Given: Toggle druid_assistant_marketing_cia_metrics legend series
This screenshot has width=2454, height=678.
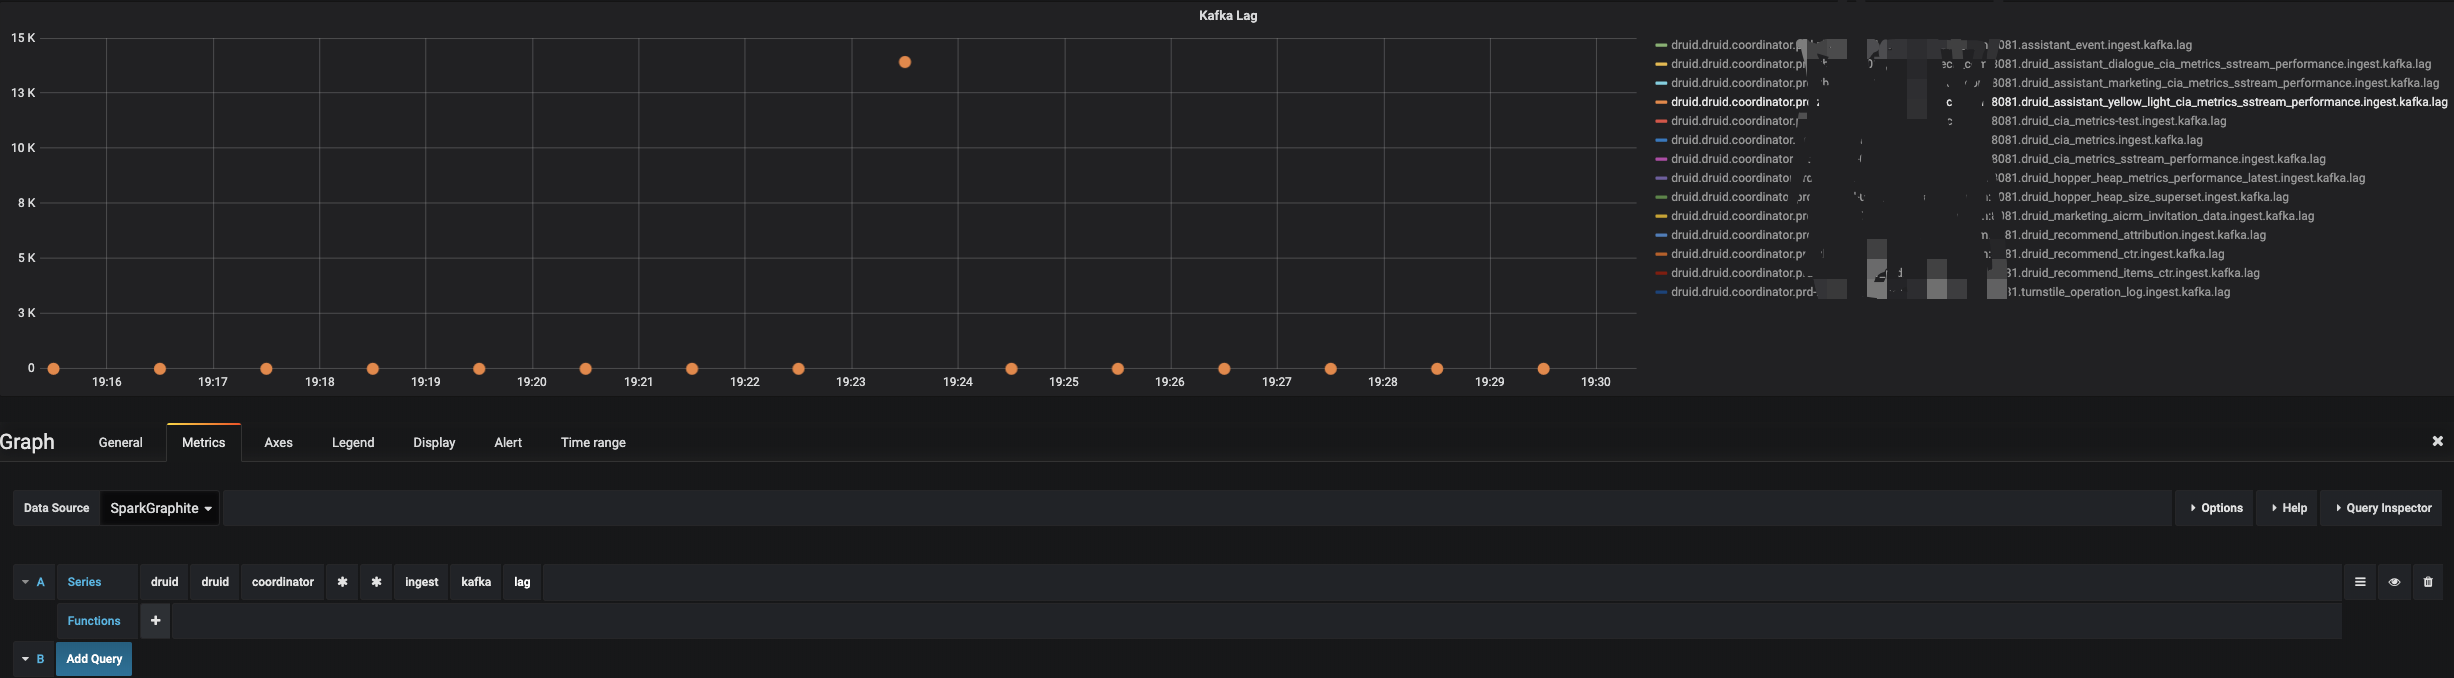Looking at the screenshot, I should 2054,83.
